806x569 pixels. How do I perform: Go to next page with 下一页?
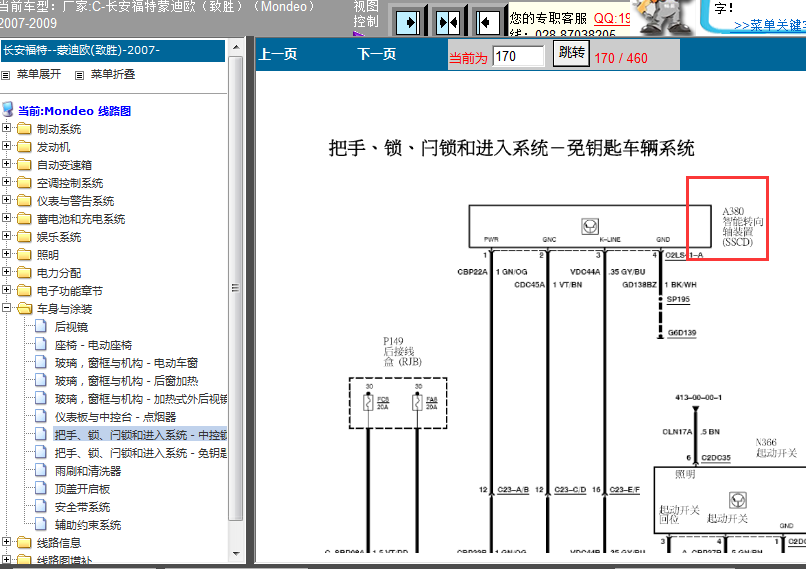pyautogui.click(x=377, y=54)
